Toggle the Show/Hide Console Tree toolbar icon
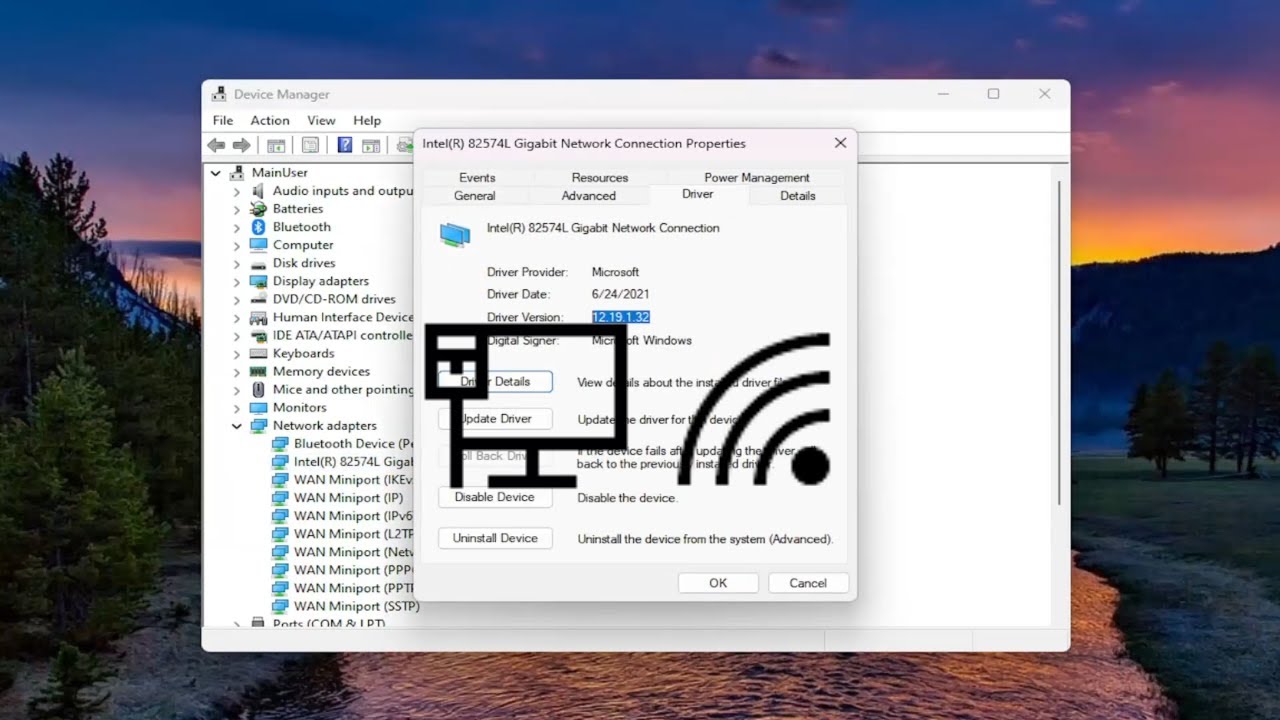 pos(276,145)
